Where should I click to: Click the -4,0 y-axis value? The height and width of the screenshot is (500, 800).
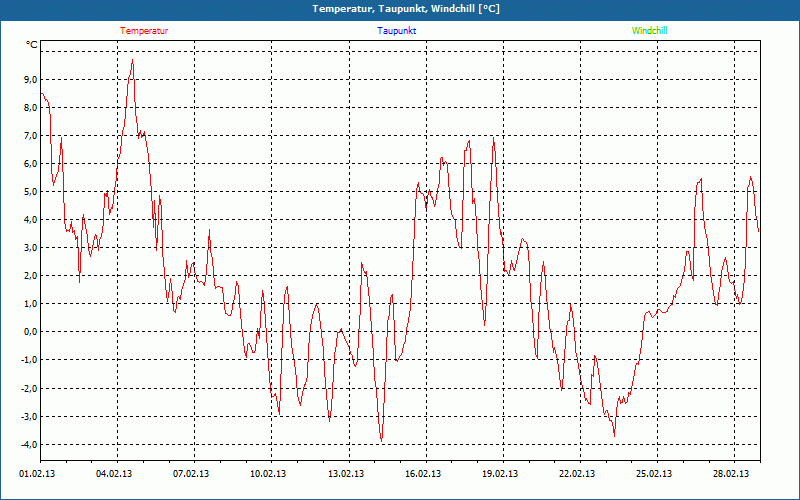pyautogui.click(x=30, y=445)
